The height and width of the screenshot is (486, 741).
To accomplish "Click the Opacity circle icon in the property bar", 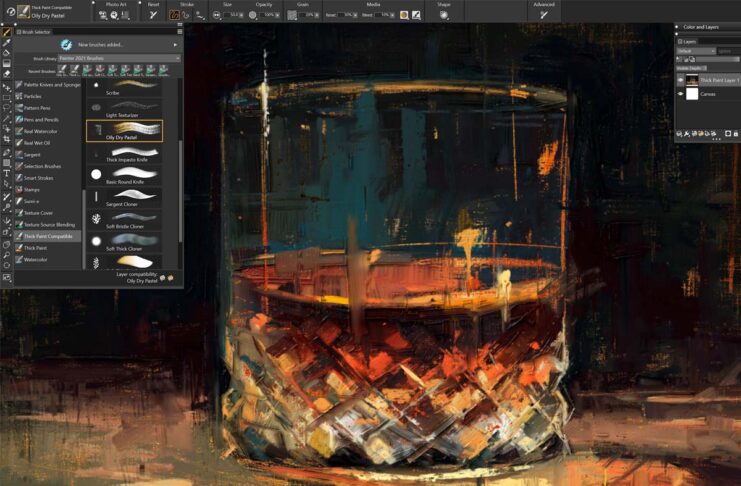I will tap(253, 15).
